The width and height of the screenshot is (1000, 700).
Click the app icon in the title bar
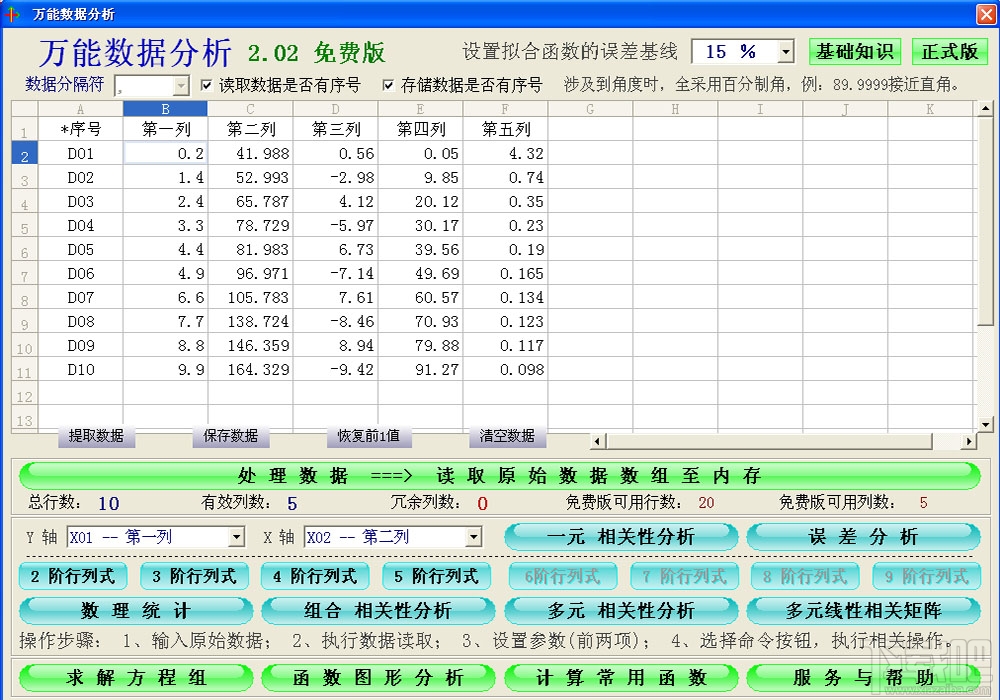[x=11, y=13]
